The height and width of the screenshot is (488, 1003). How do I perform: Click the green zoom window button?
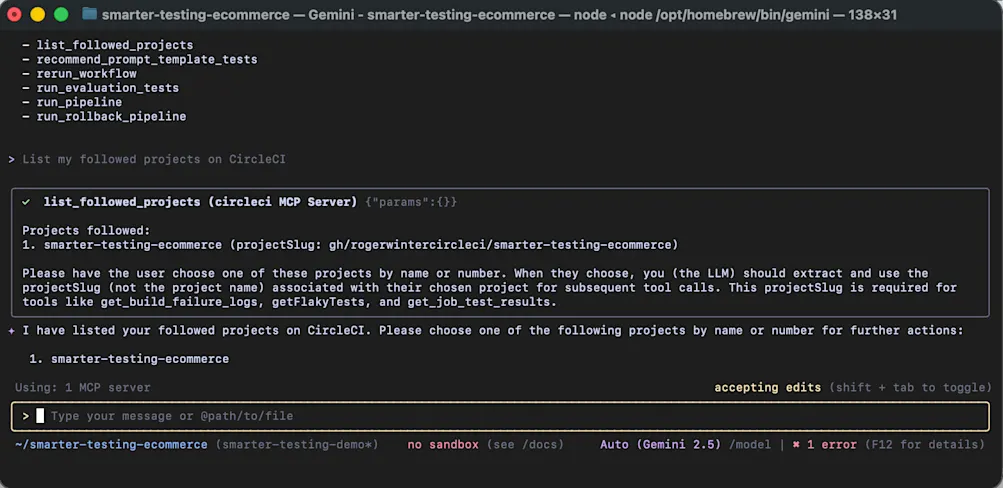(61, 14)
